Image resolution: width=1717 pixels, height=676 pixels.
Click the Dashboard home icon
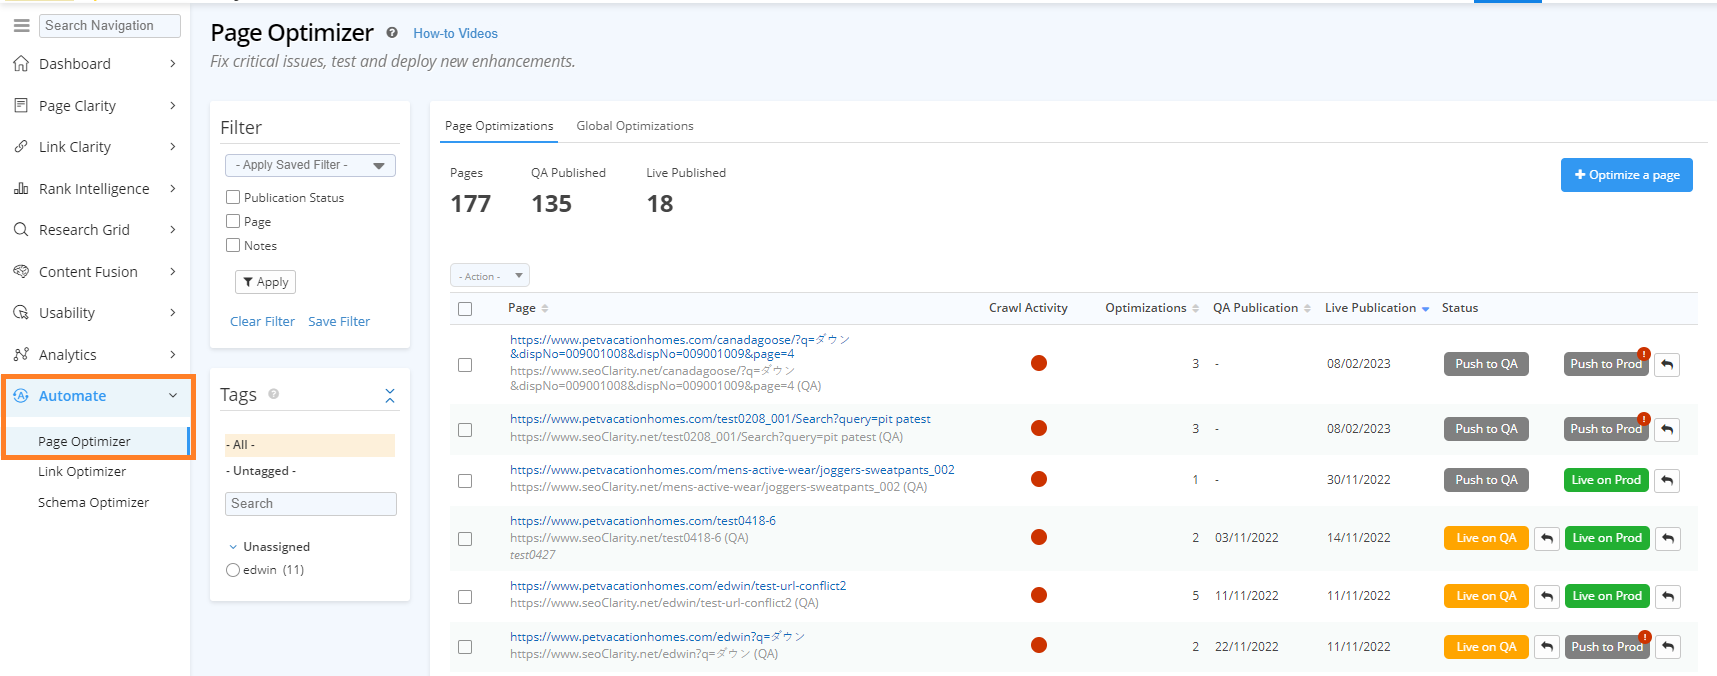(x=21, y=64)
